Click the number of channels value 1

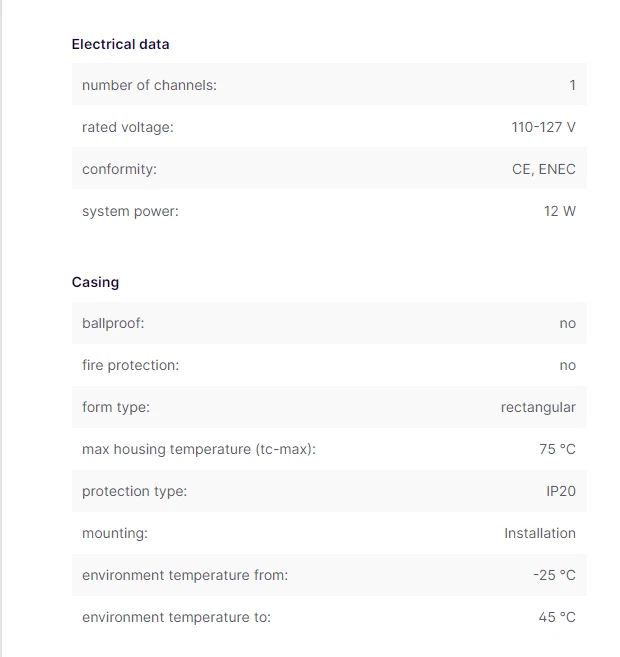(573, 85)
